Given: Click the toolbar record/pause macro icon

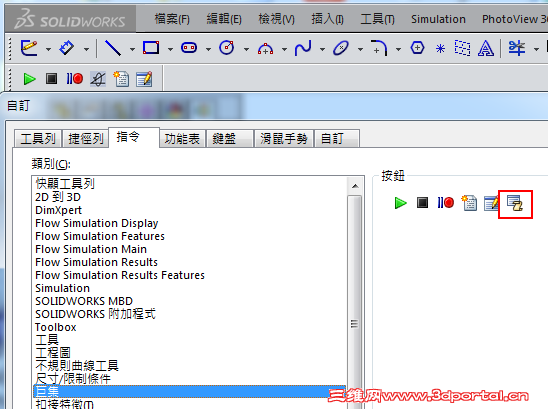Looking at the screenshot, I should (74, 79).
